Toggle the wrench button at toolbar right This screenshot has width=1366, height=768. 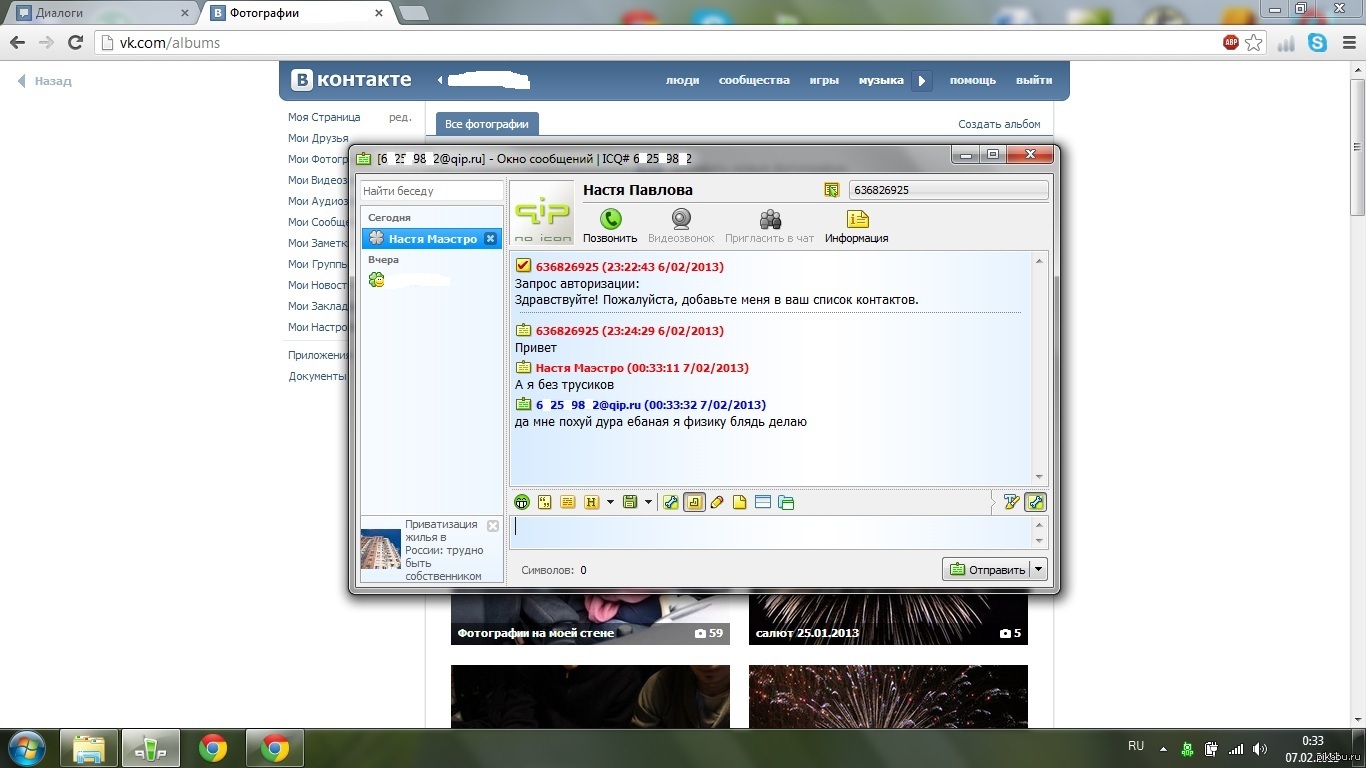1035,502
